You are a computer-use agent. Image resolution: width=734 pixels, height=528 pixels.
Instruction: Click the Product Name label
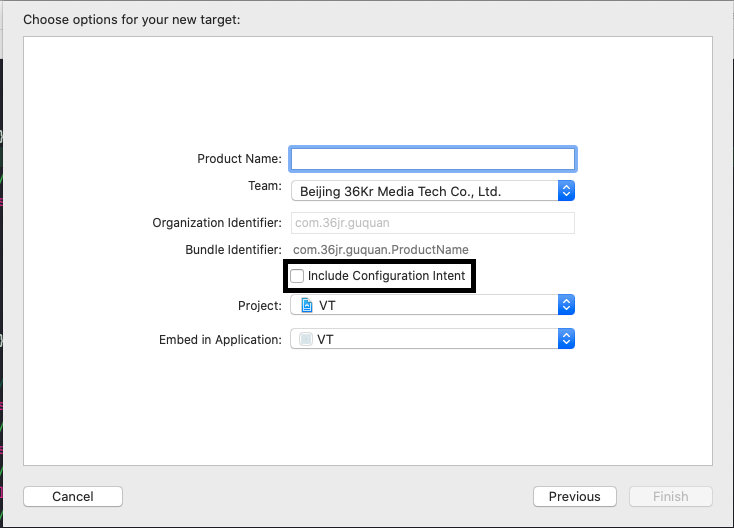(x=239, y=159)
